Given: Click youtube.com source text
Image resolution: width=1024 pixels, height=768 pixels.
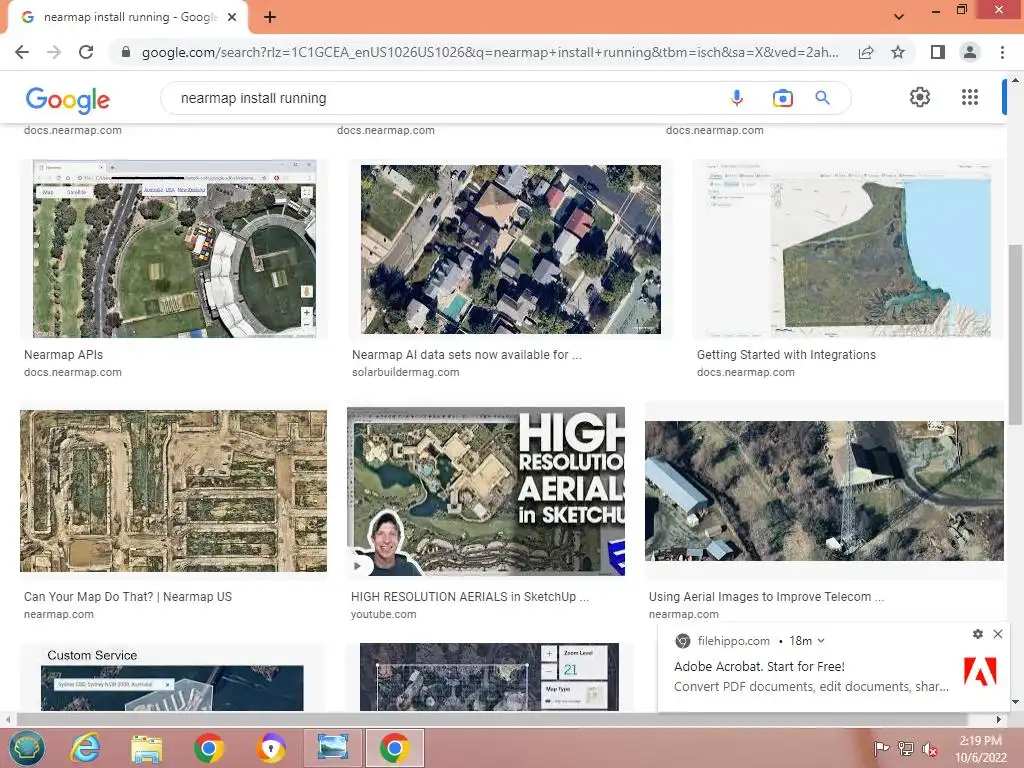Looking at the screenshot, I should tap(383, 614).
